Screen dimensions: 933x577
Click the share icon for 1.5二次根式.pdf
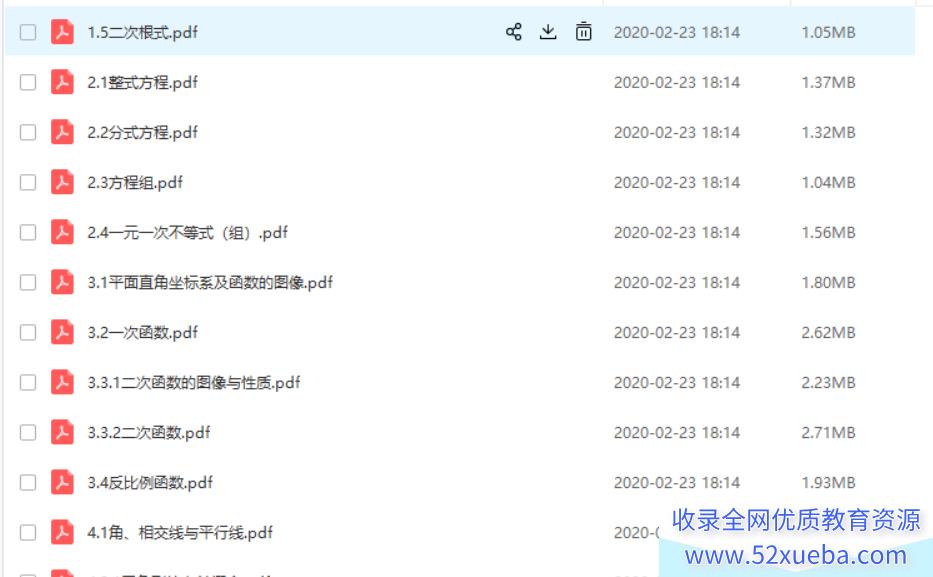click(x=514, y=32)
